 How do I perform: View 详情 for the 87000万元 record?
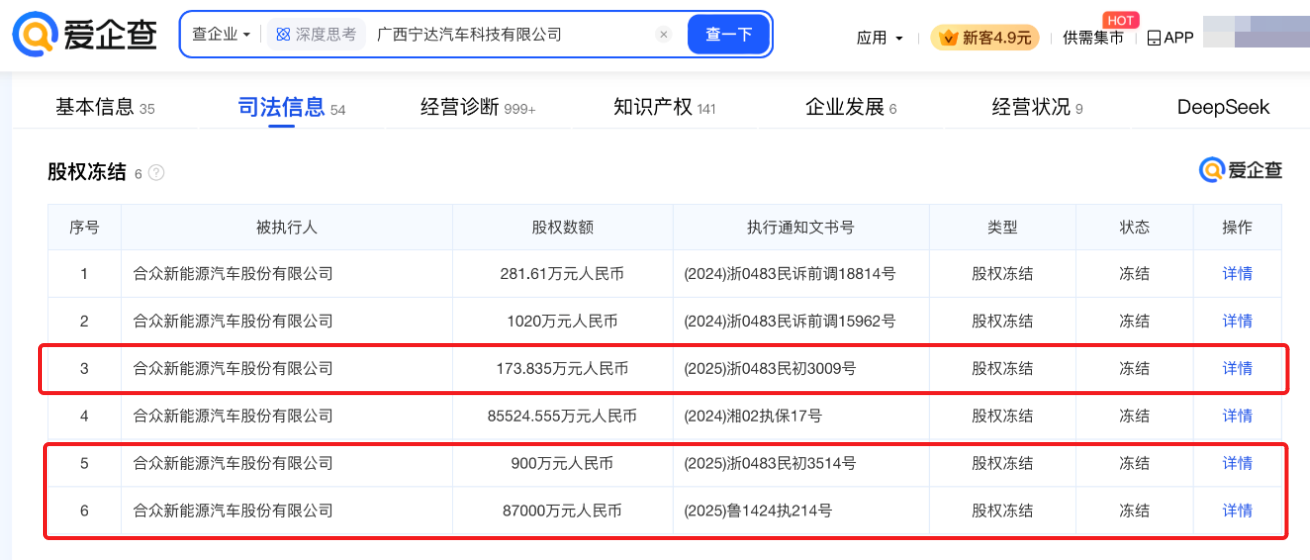point(1237,511)
